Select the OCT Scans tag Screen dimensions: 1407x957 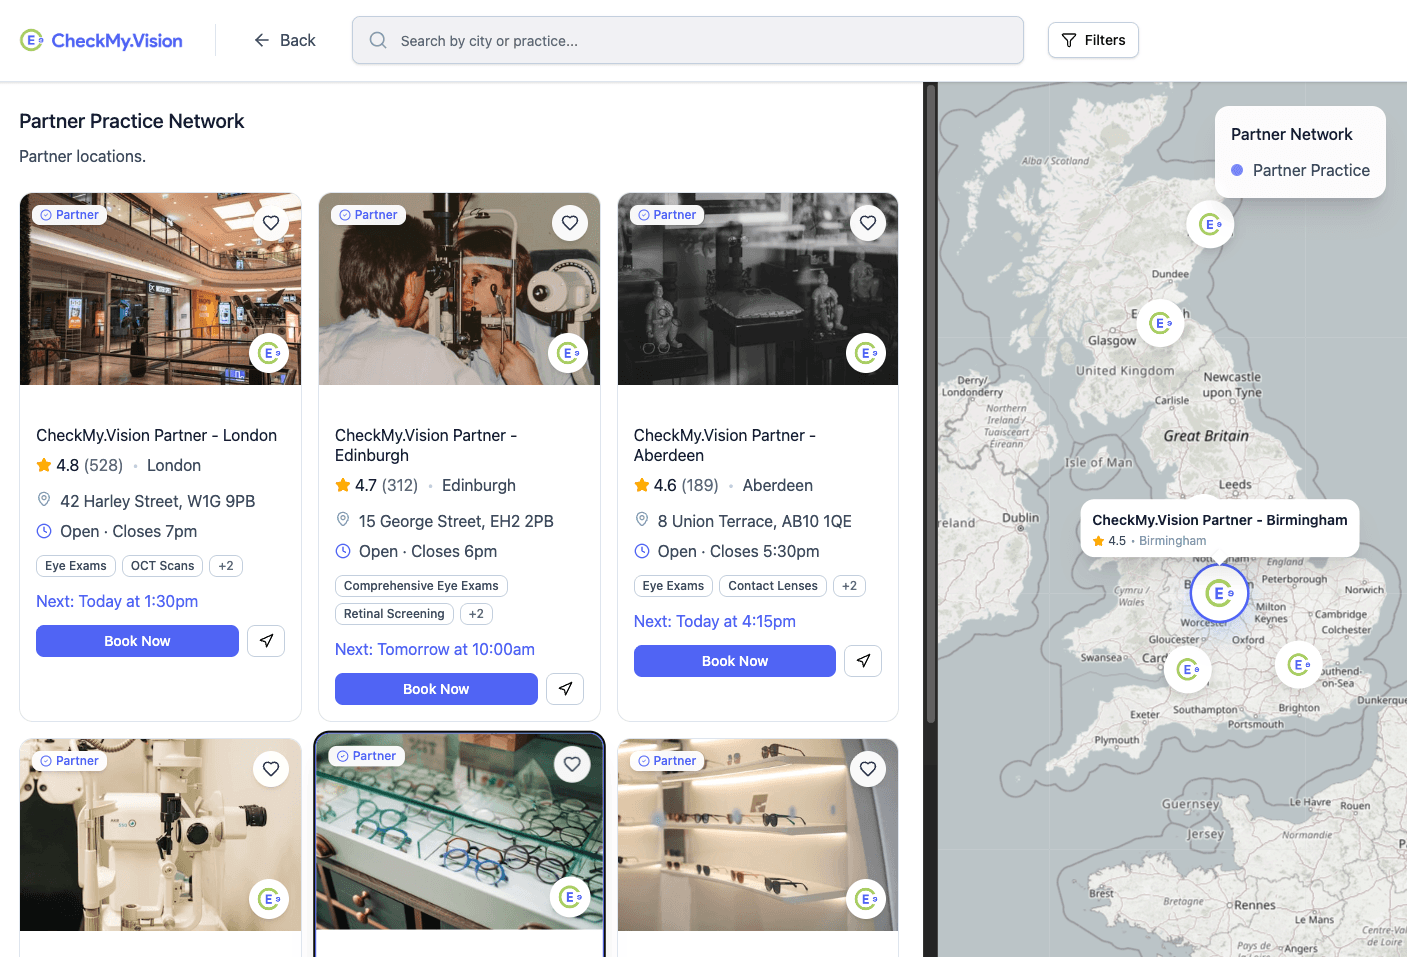[163, 566]
